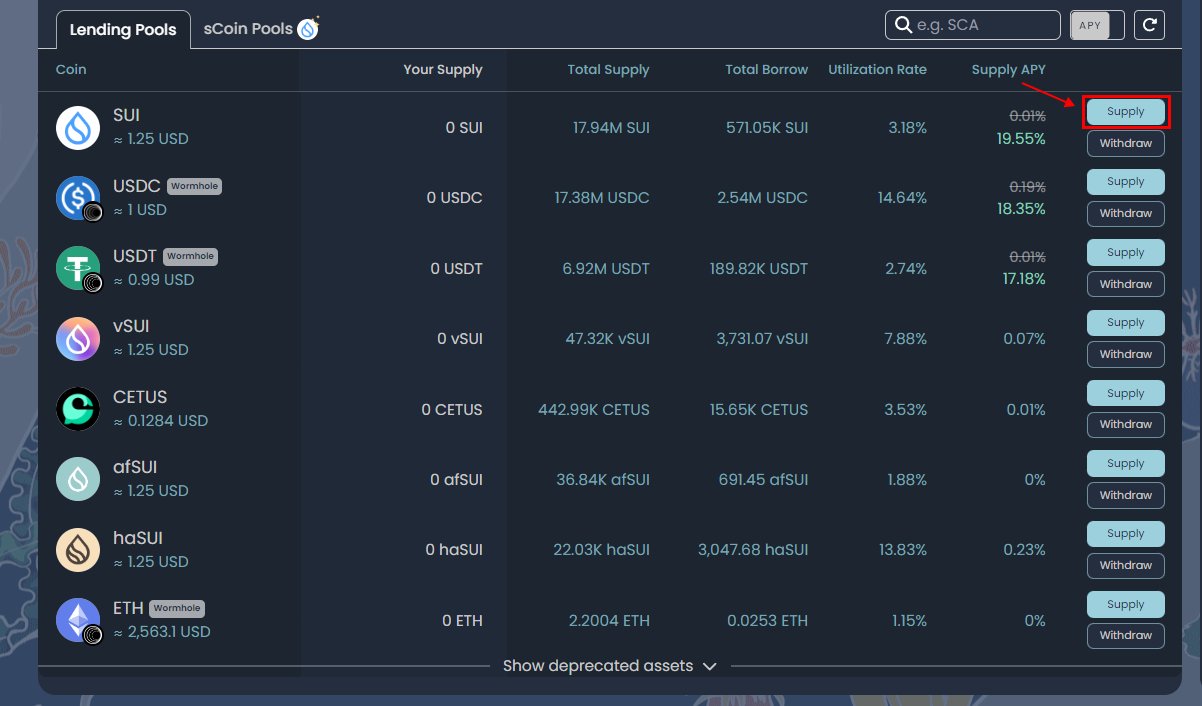Click the USDC coin logo

(78, 198)
